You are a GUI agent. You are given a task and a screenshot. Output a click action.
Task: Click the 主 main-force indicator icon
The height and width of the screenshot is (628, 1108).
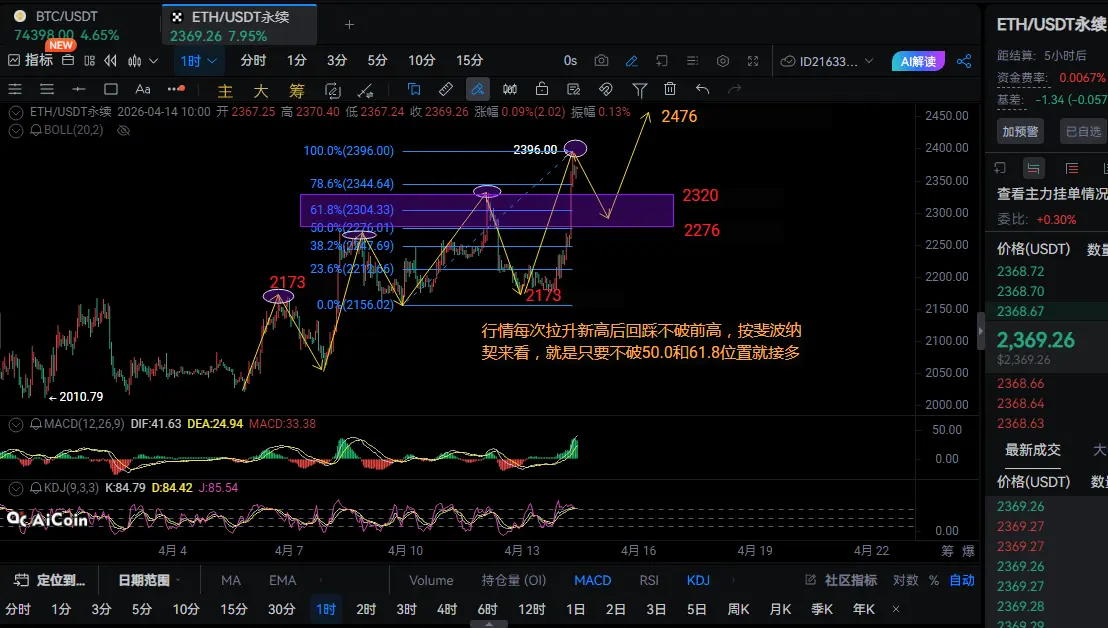pyautogui.click(x=225, y=90)
